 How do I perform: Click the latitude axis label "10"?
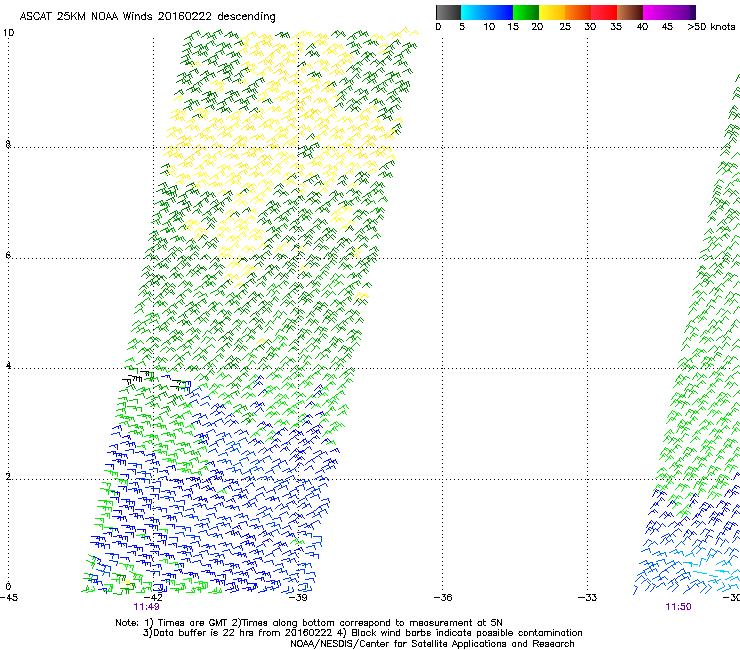[8, 33]
